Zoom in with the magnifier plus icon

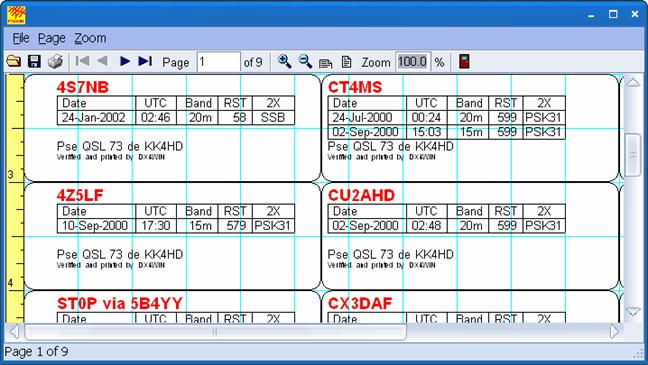pos(284,62)
